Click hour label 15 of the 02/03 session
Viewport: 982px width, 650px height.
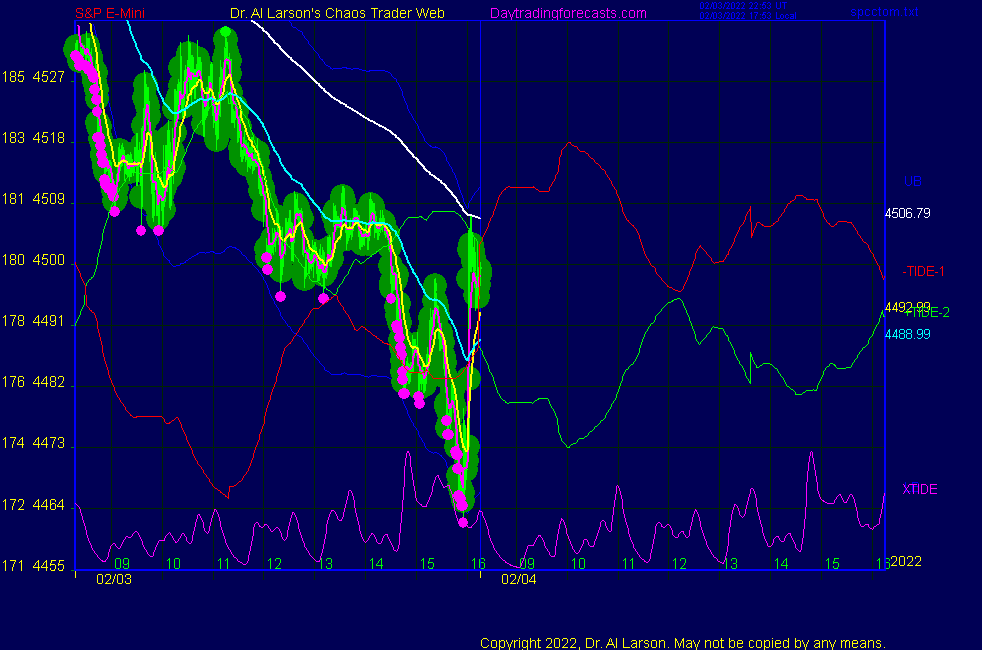coord(427,564)
